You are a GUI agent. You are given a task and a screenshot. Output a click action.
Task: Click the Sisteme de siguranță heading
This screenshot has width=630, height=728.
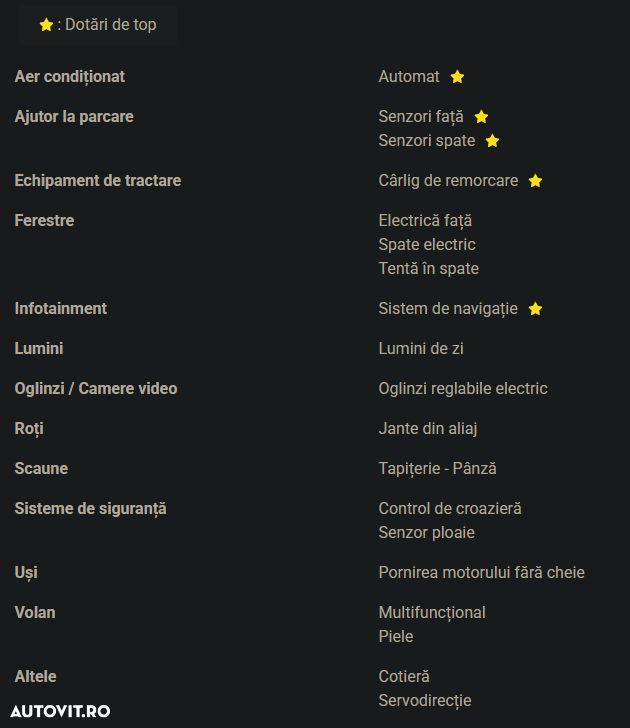pyautogui.click(x=91, y=509)
